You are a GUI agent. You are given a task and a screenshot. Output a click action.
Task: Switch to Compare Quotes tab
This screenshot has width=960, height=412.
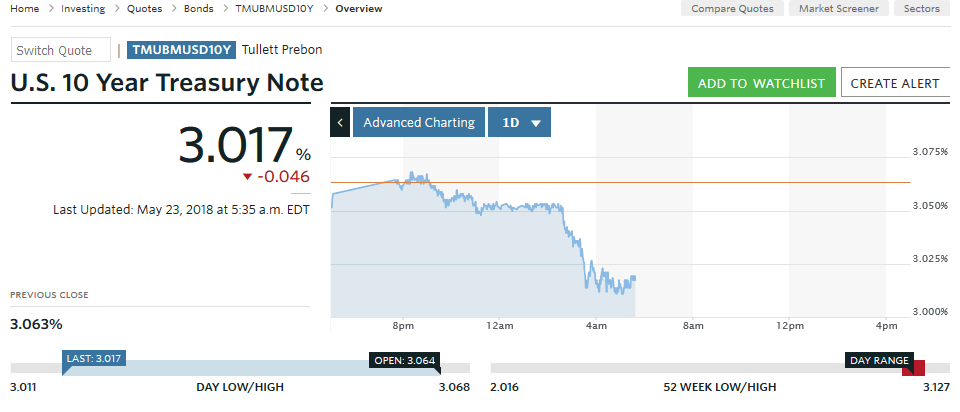pyautogui.click(x=733, y=9)
